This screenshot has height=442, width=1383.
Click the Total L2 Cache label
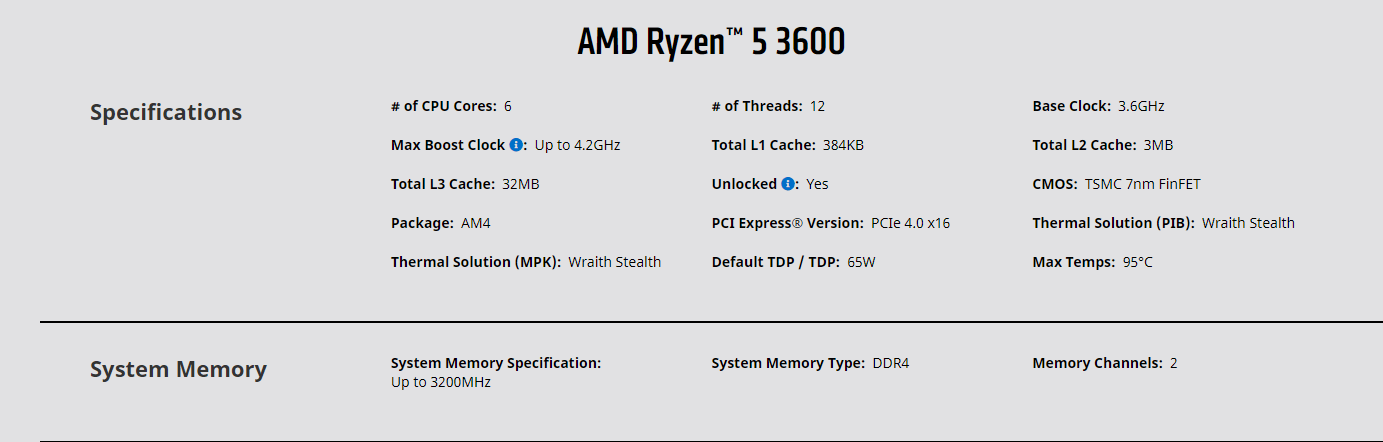tap(1084, 145)
